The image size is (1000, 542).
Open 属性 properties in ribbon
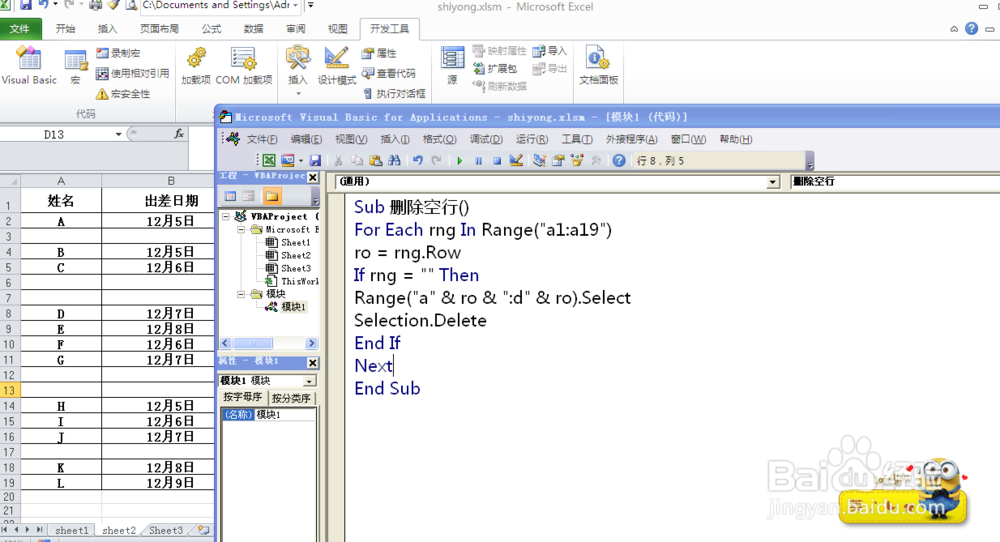pyautogui.click(x=379, y=54)
